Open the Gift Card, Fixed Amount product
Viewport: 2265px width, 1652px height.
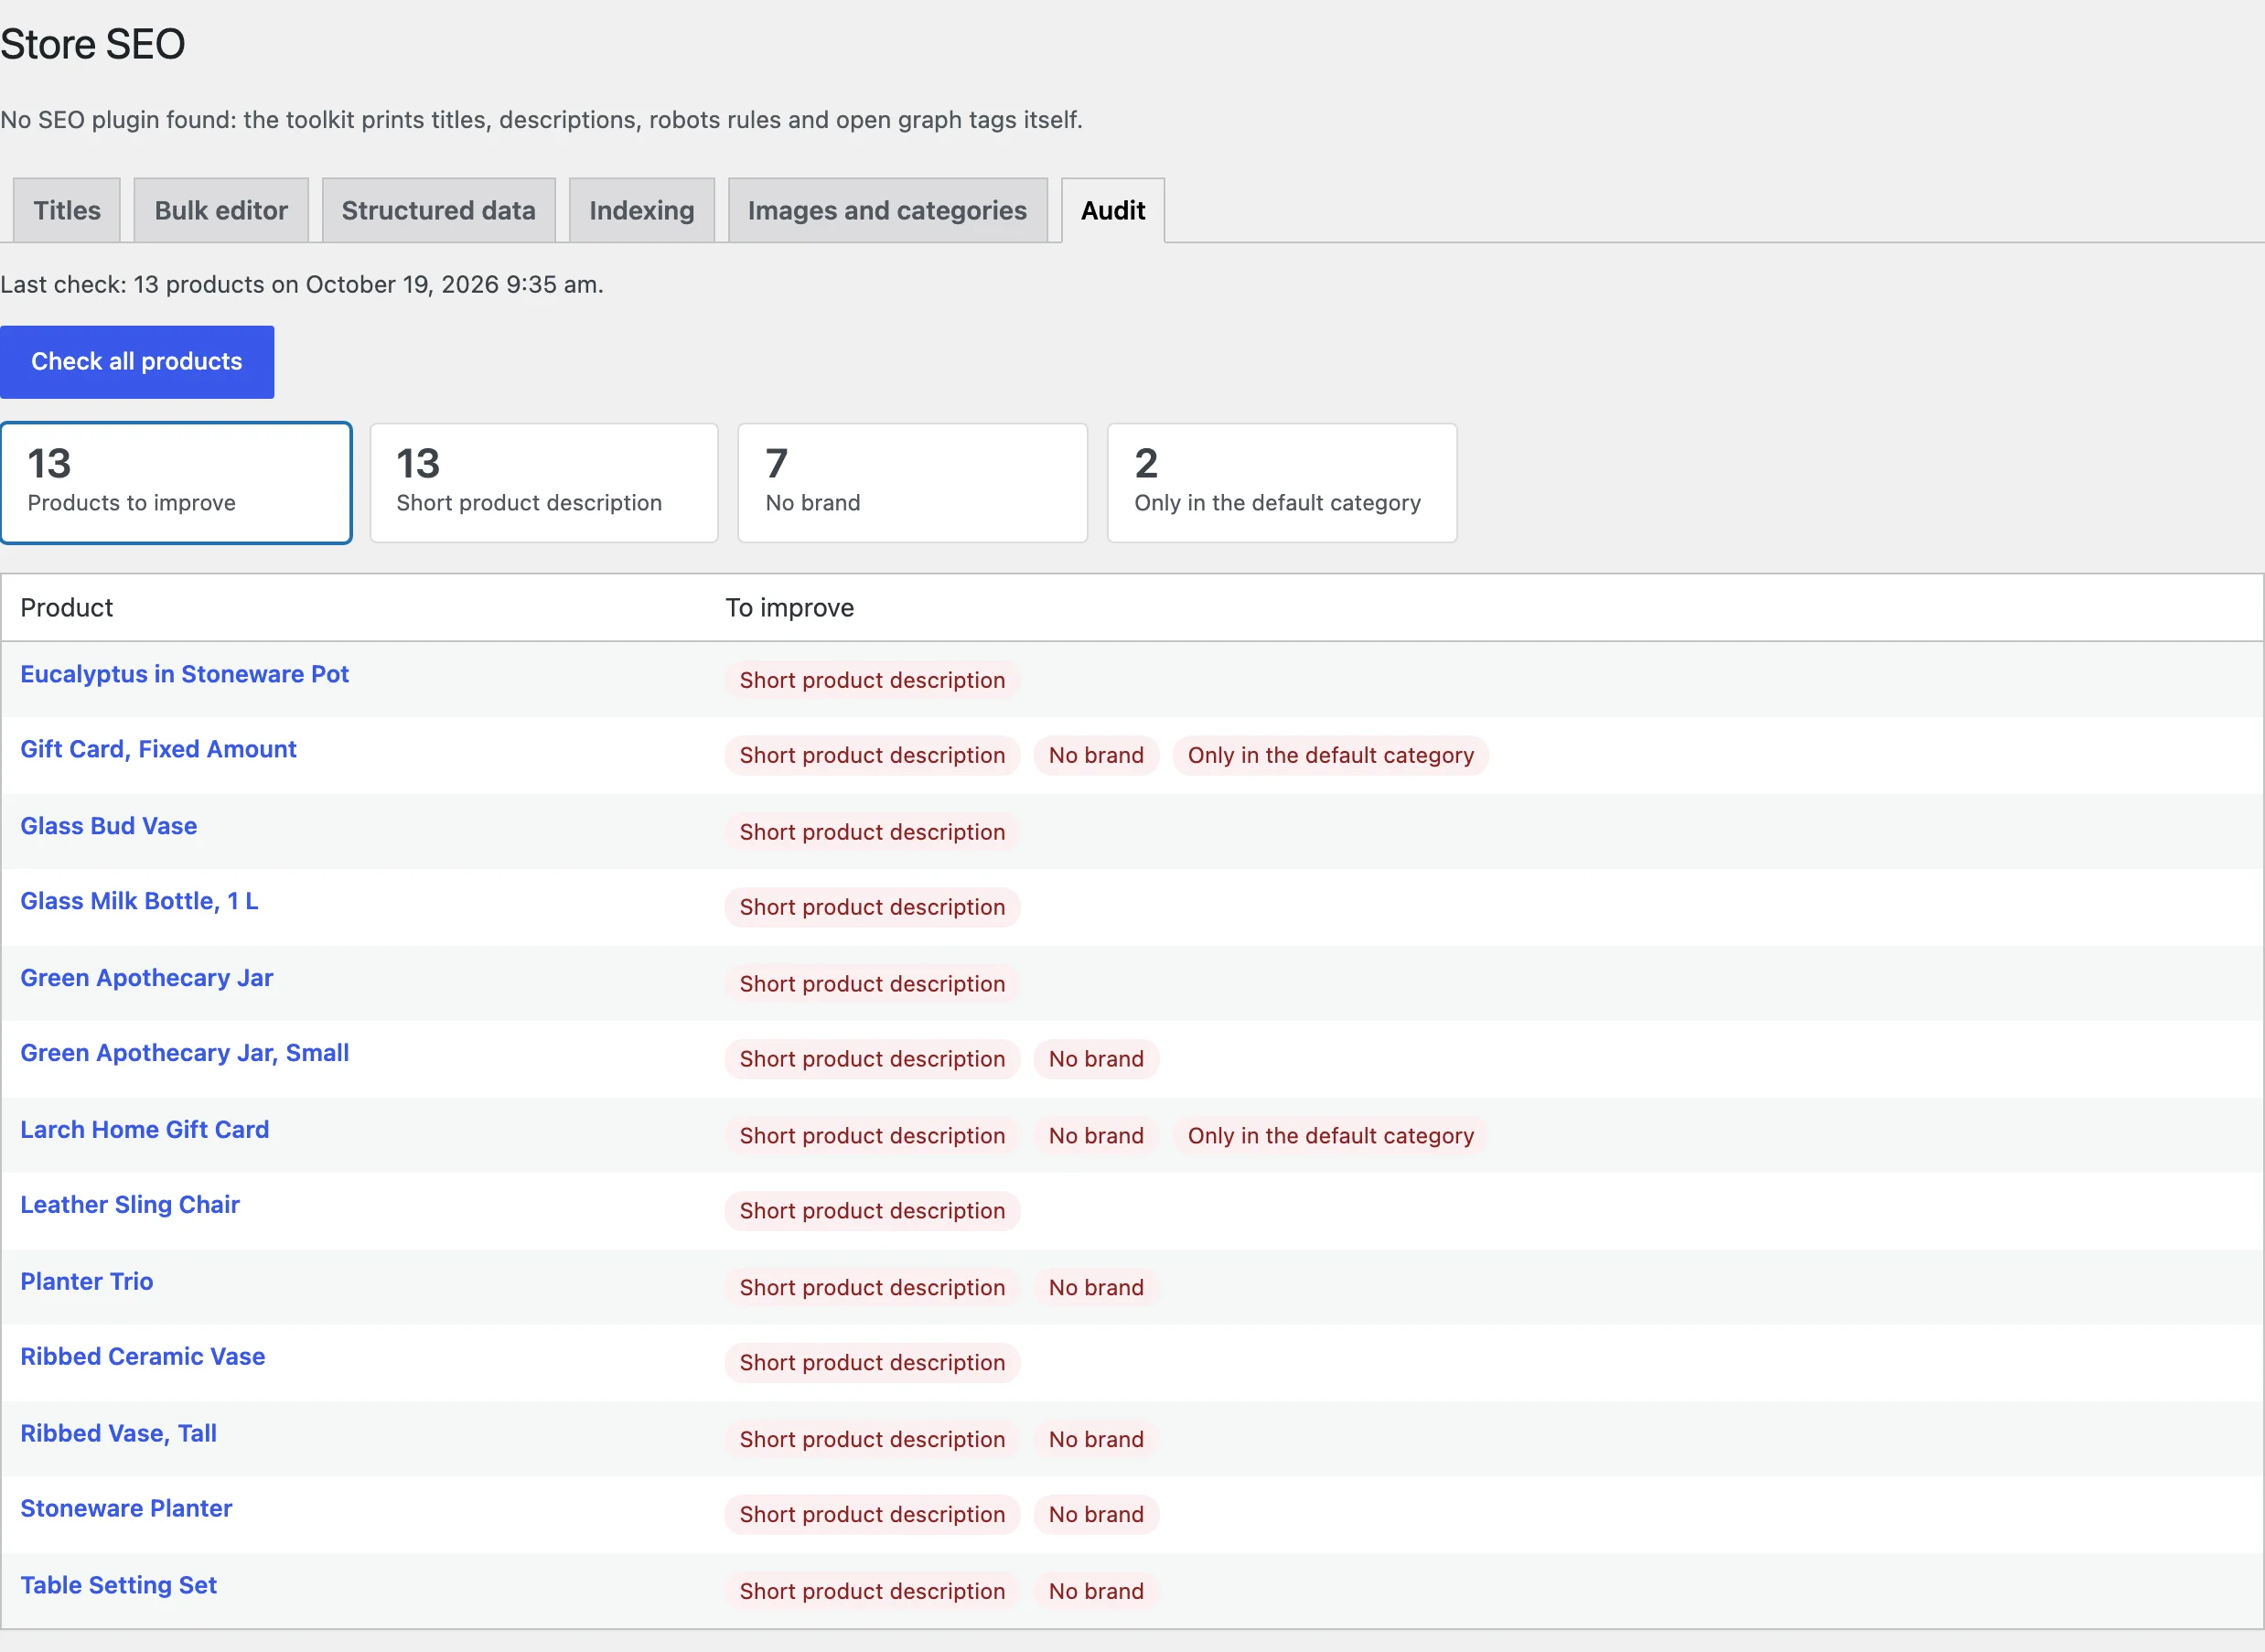click(x=158, y=749)
